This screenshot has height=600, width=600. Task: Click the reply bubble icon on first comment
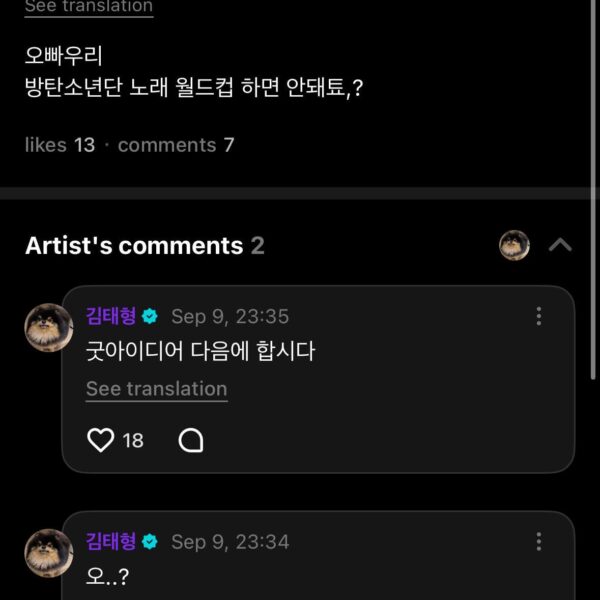[x=190, y=440]
